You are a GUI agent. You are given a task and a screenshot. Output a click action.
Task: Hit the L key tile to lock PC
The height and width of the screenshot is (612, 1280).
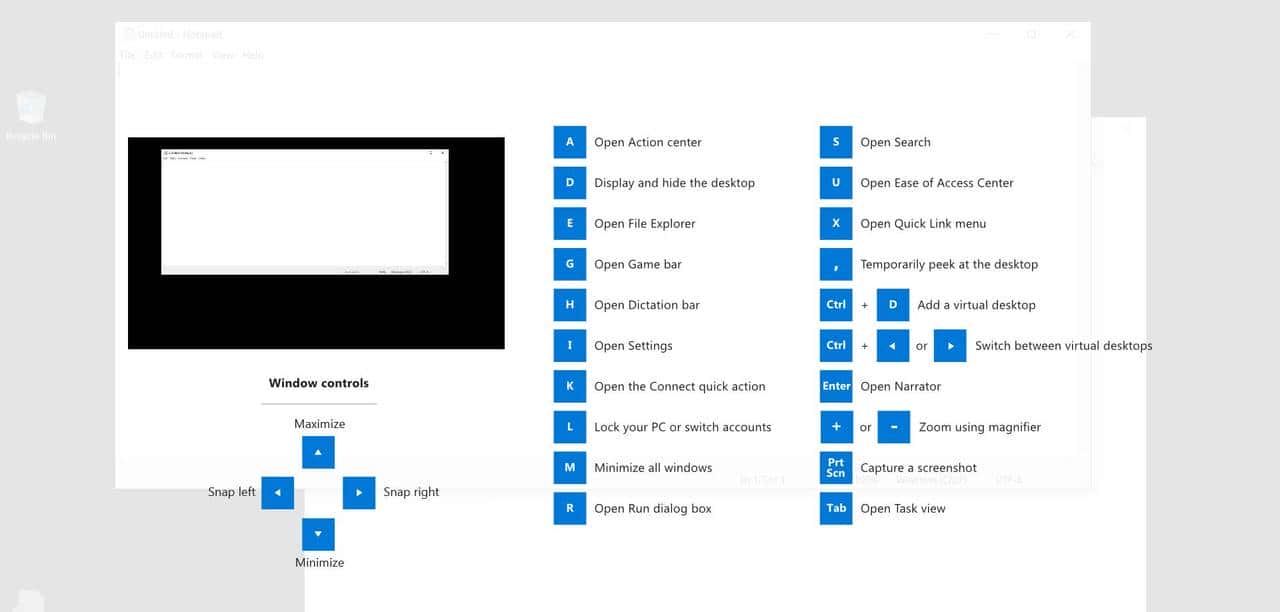(569, 427)
